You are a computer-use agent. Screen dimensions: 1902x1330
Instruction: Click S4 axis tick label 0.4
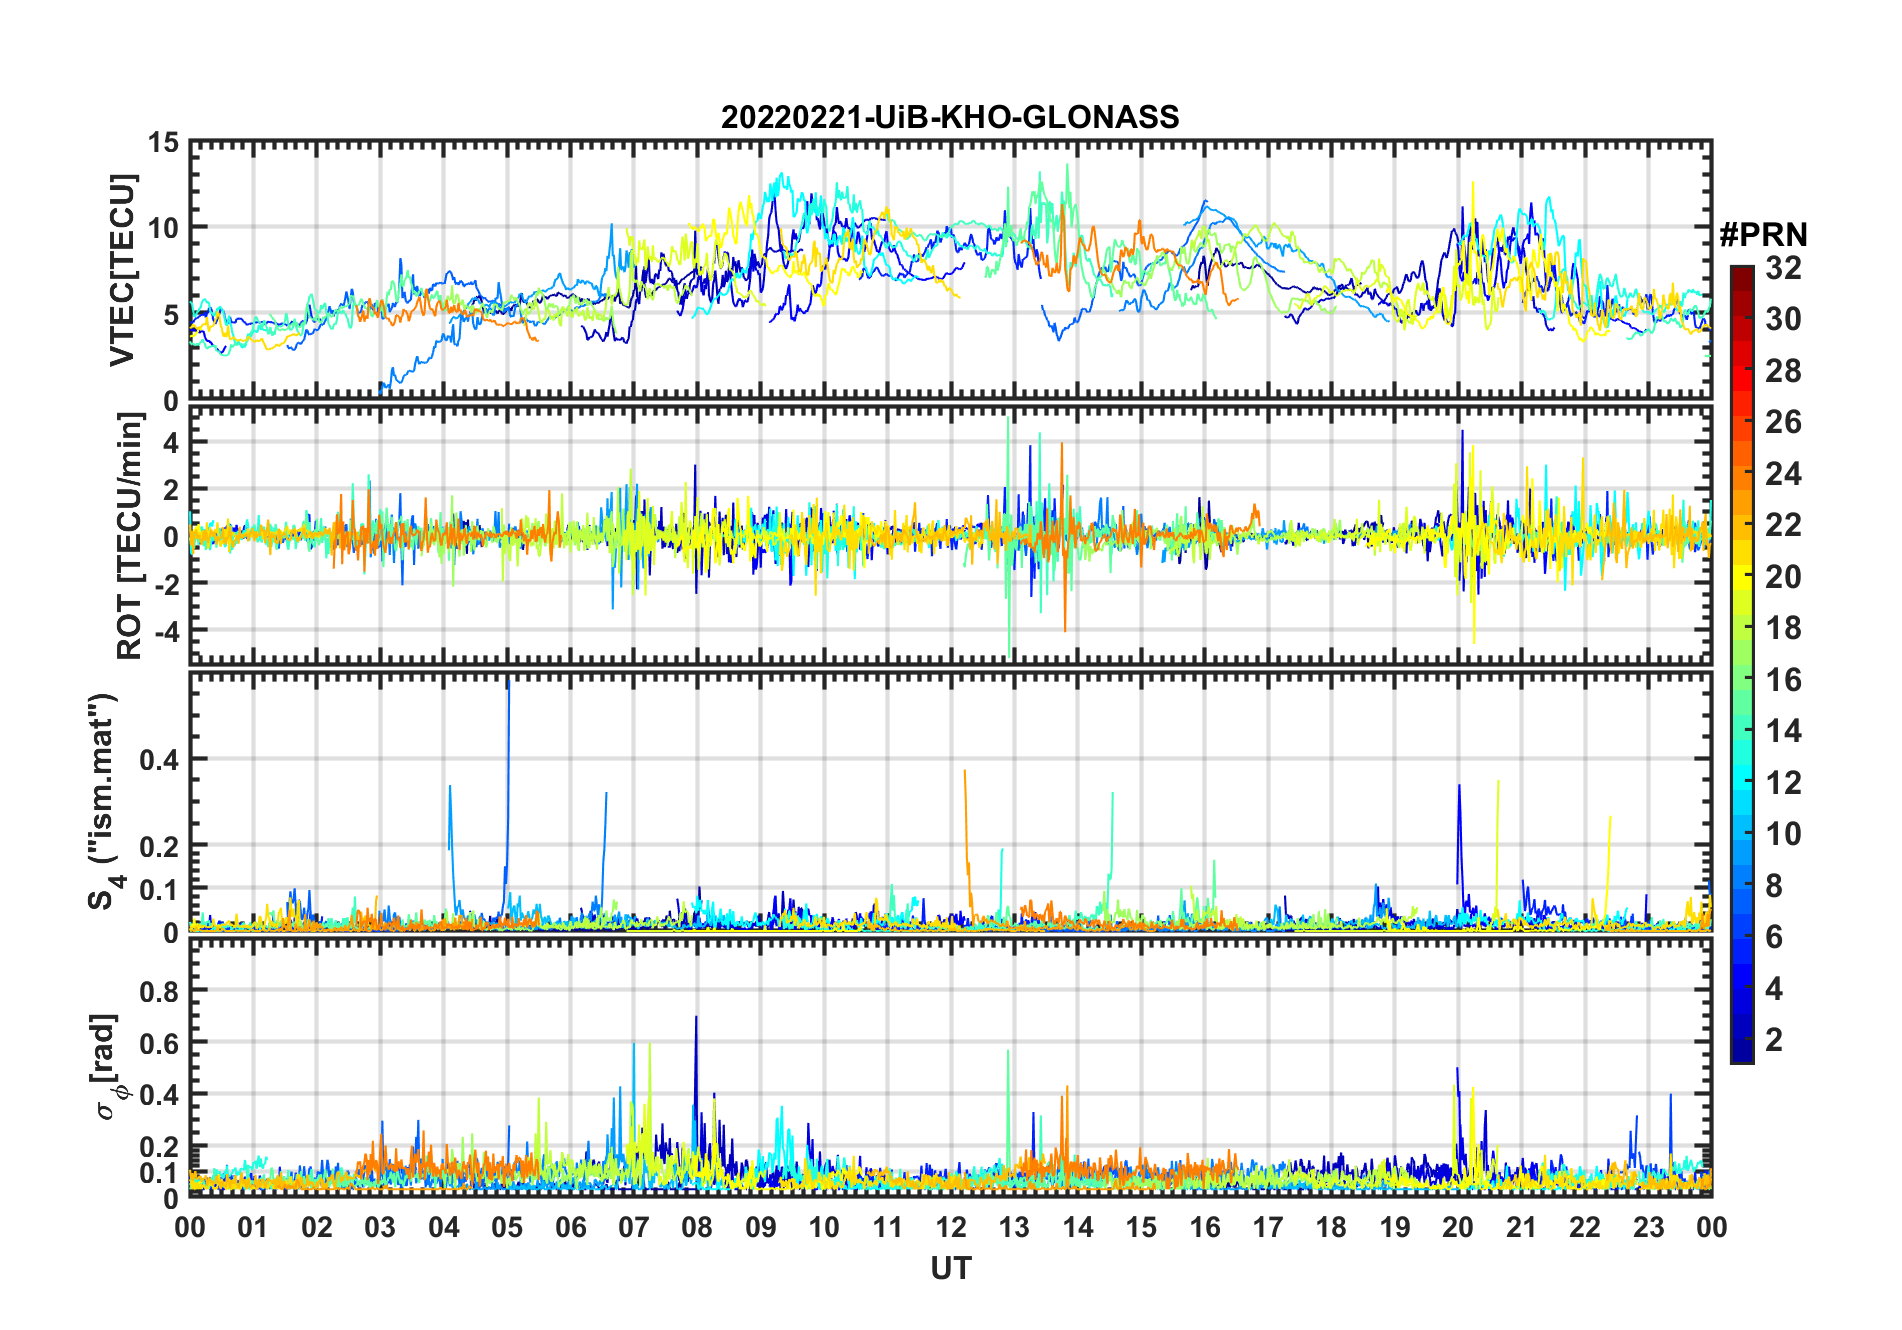point(159,760)
